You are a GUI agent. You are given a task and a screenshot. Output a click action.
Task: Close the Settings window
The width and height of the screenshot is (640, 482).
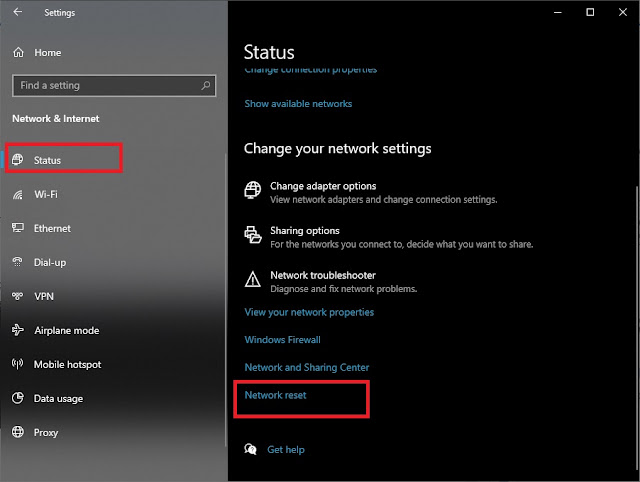click(623, 12)
